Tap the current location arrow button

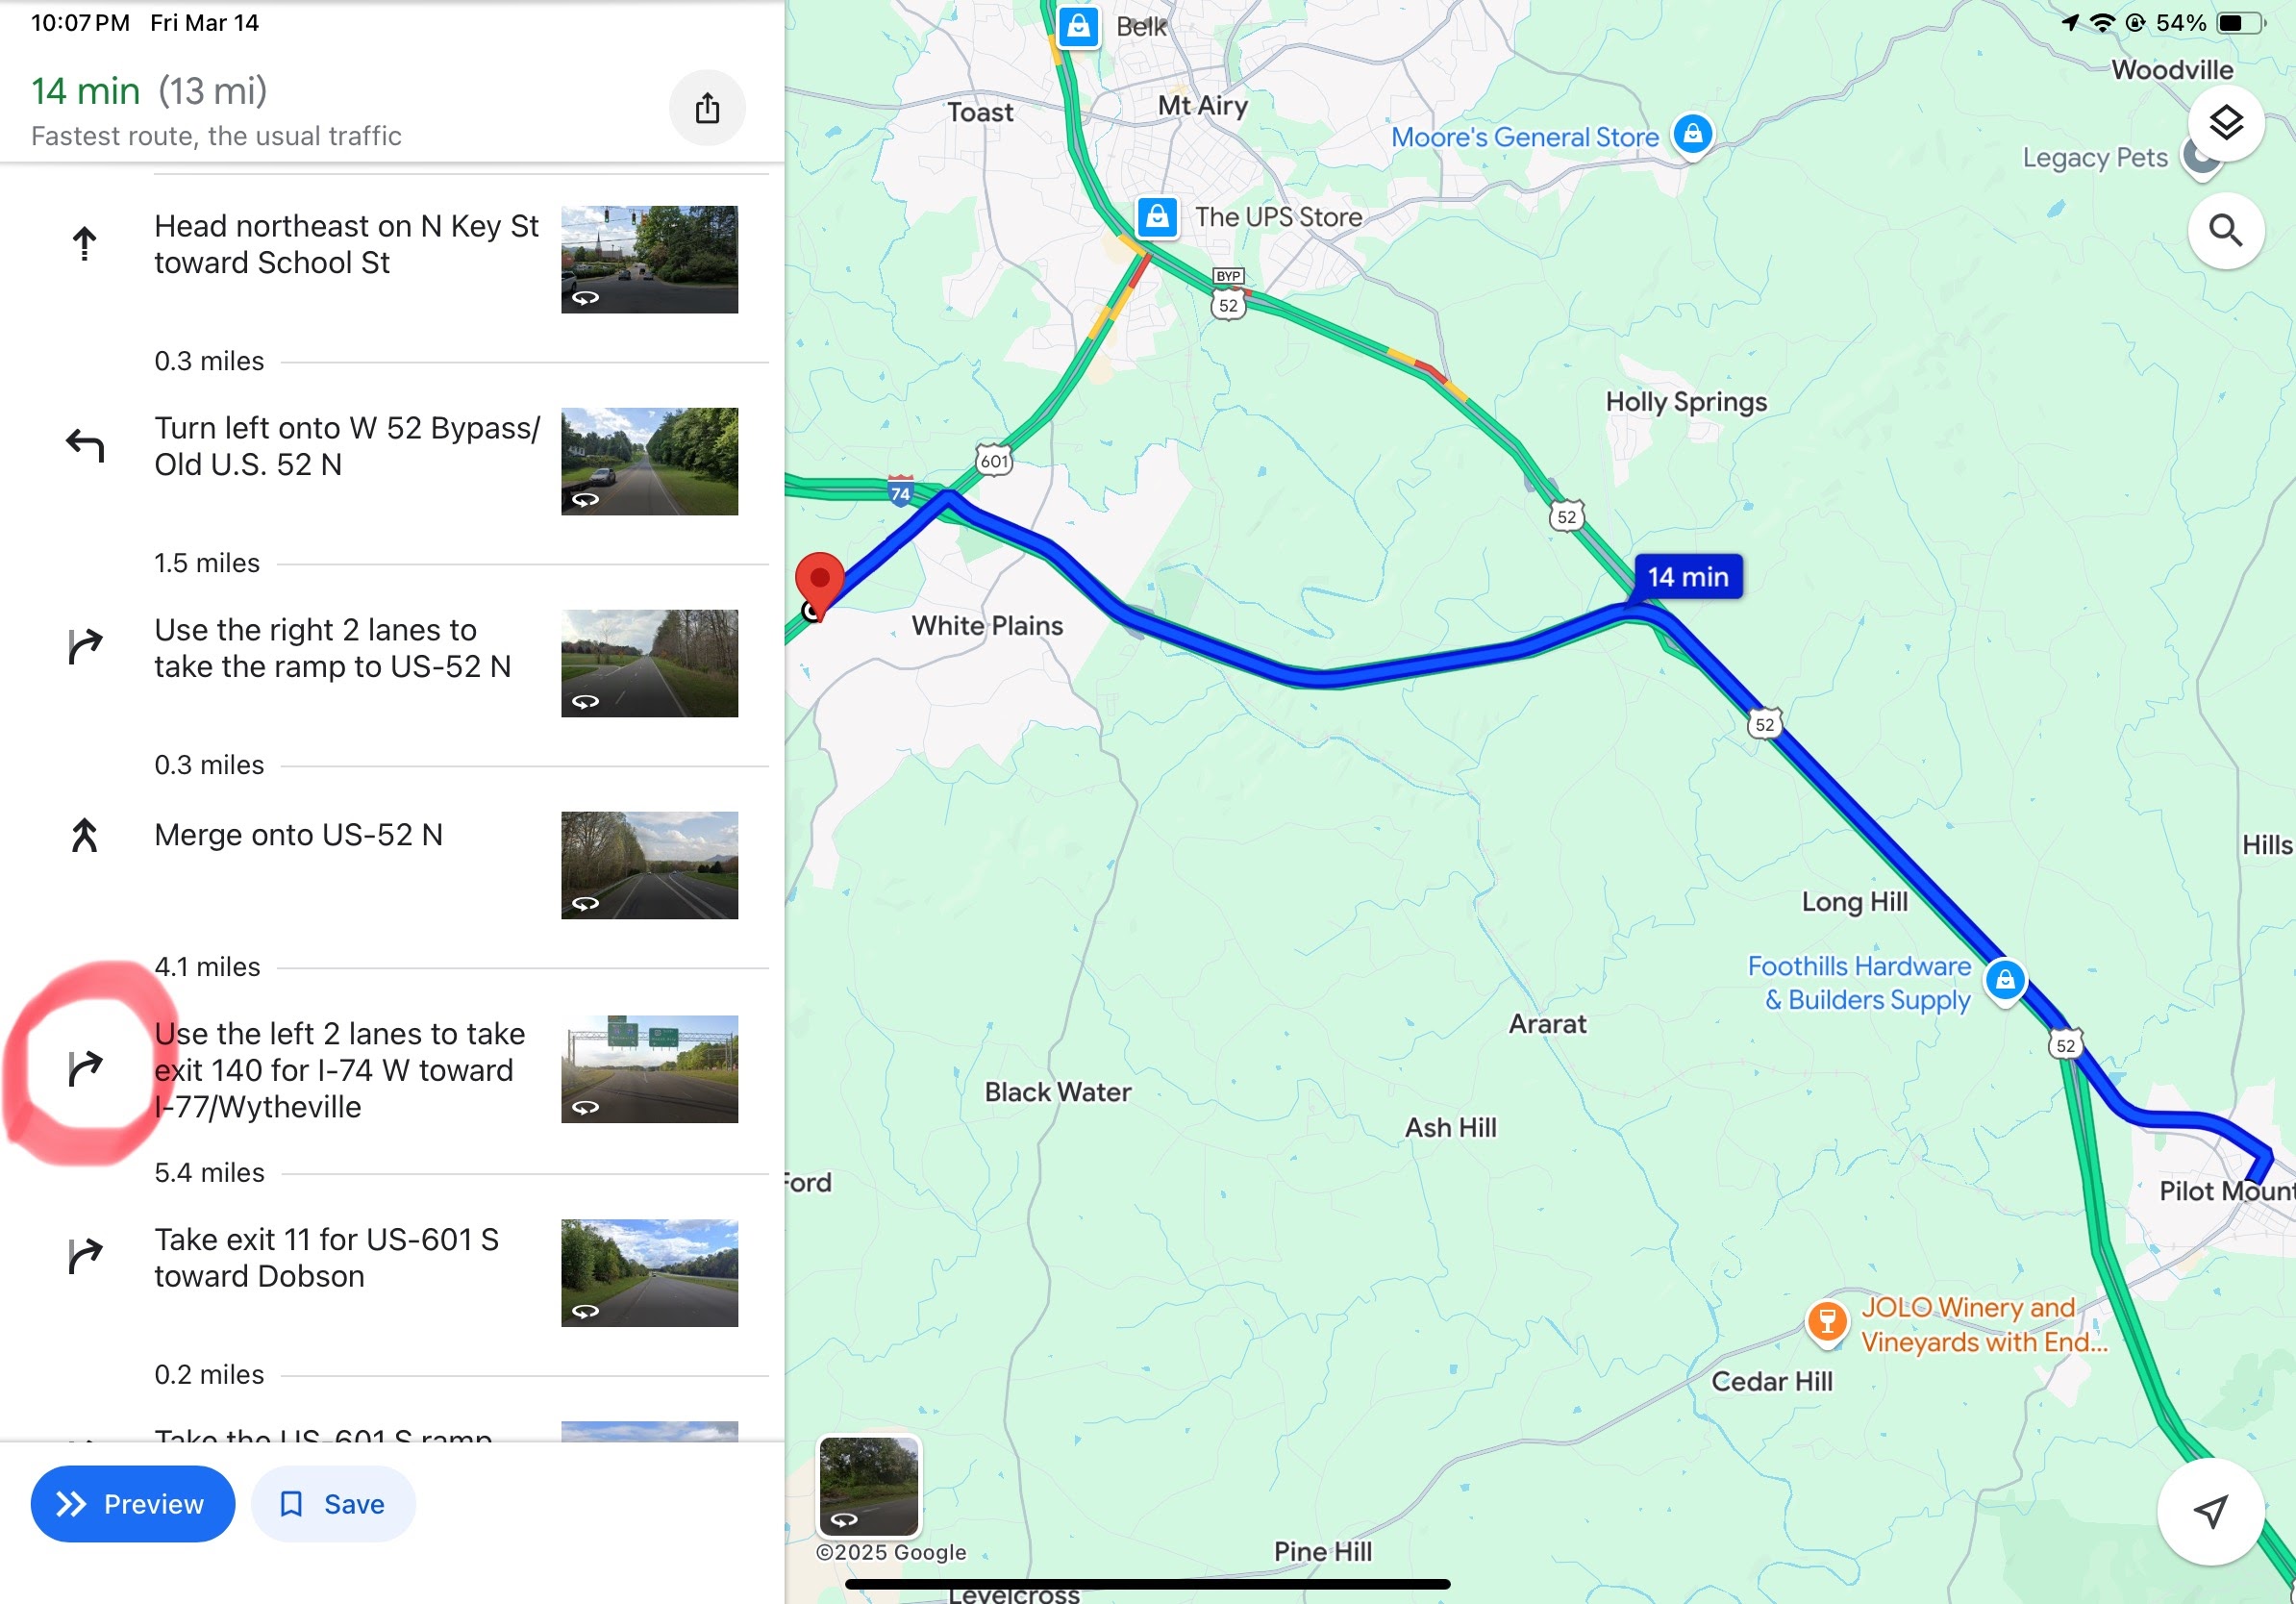[2210, 1510]
